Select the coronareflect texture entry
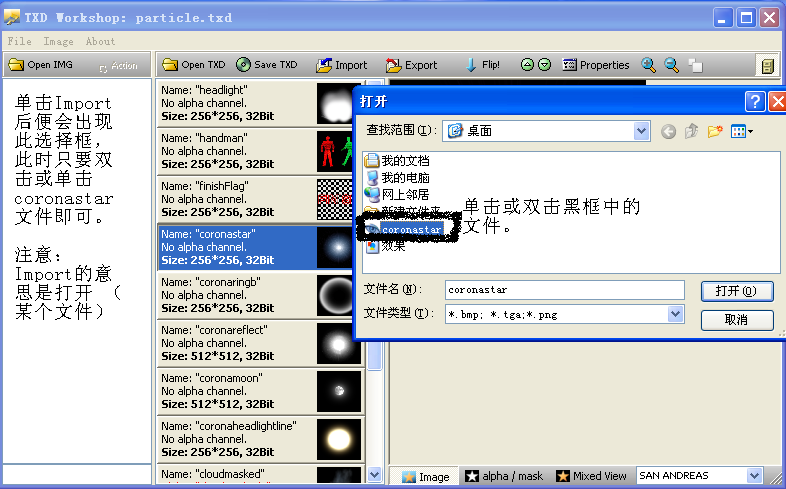 pos(259,344)
